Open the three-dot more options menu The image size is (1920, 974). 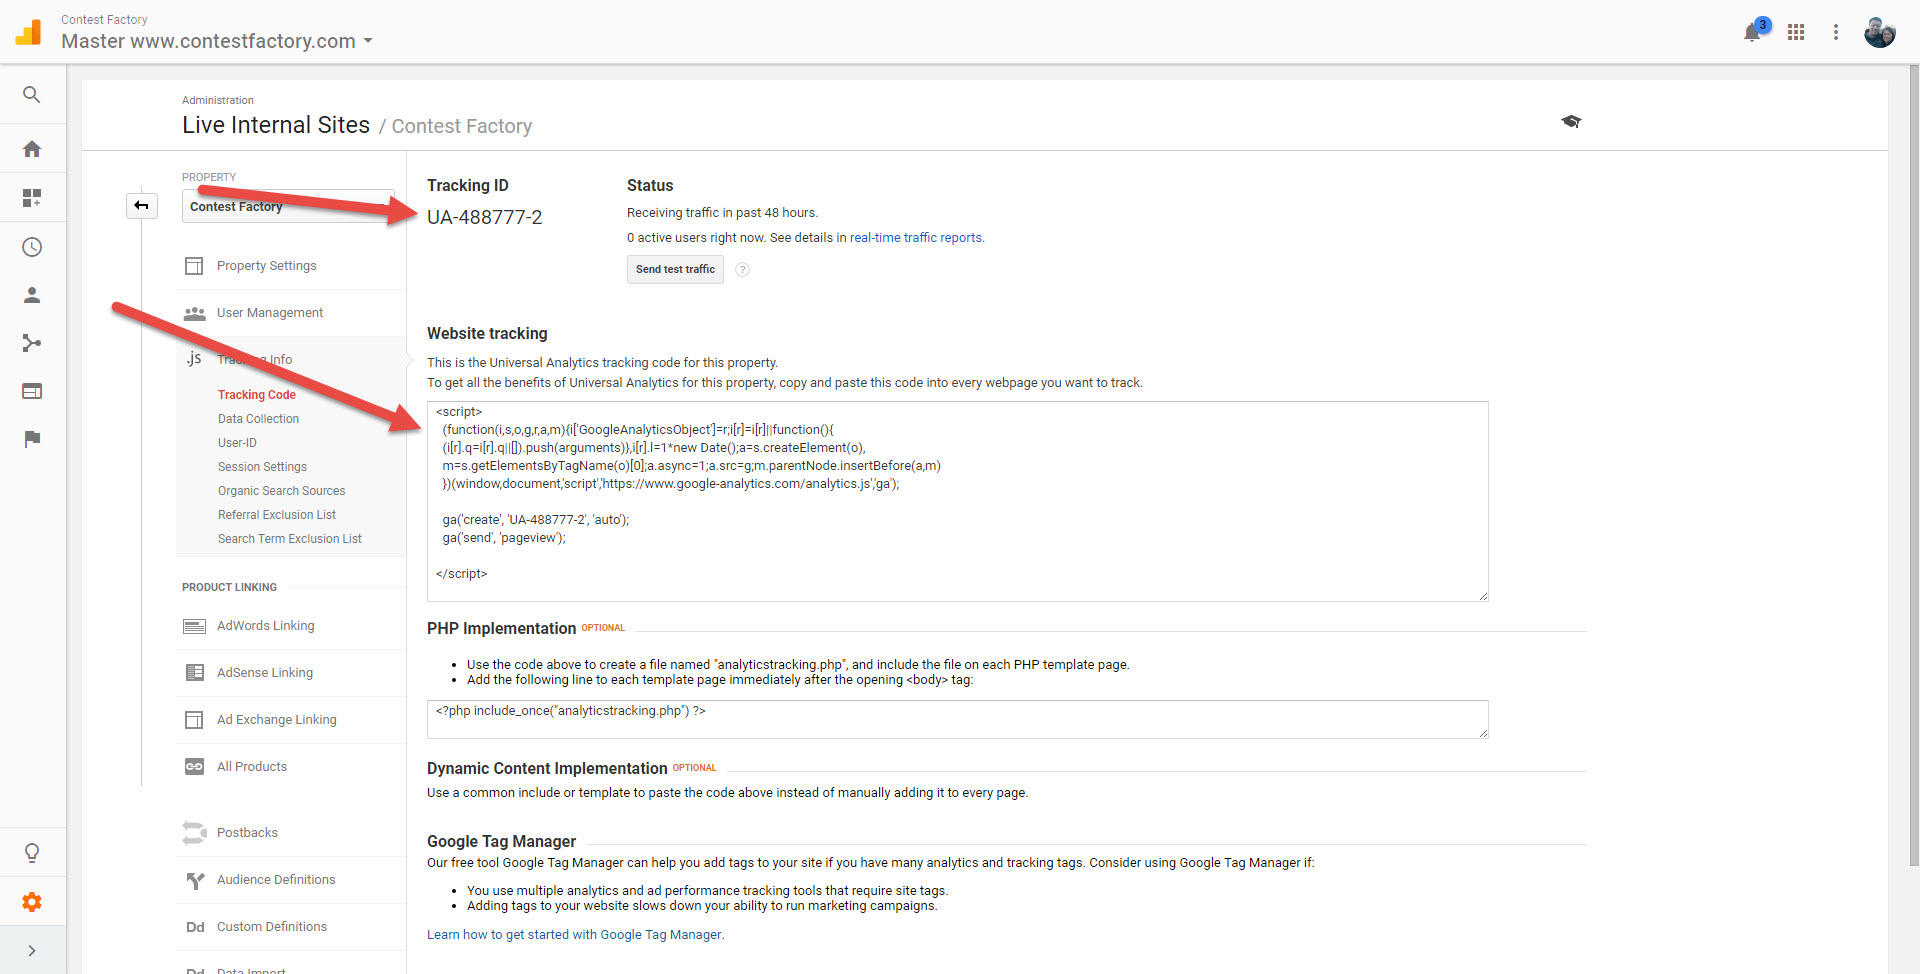coord(1836,32)
